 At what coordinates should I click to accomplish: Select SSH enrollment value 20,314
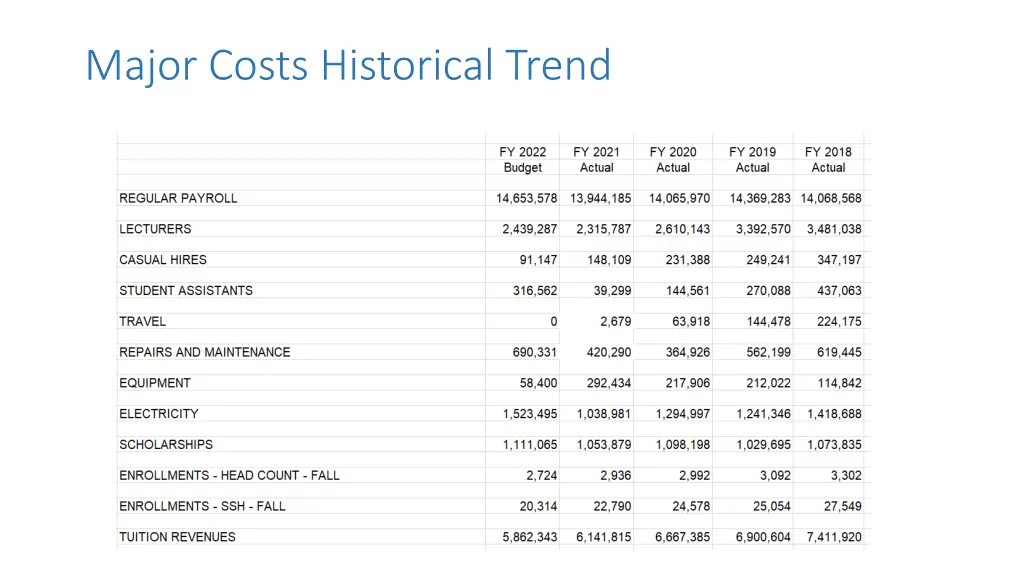[539, 506]
